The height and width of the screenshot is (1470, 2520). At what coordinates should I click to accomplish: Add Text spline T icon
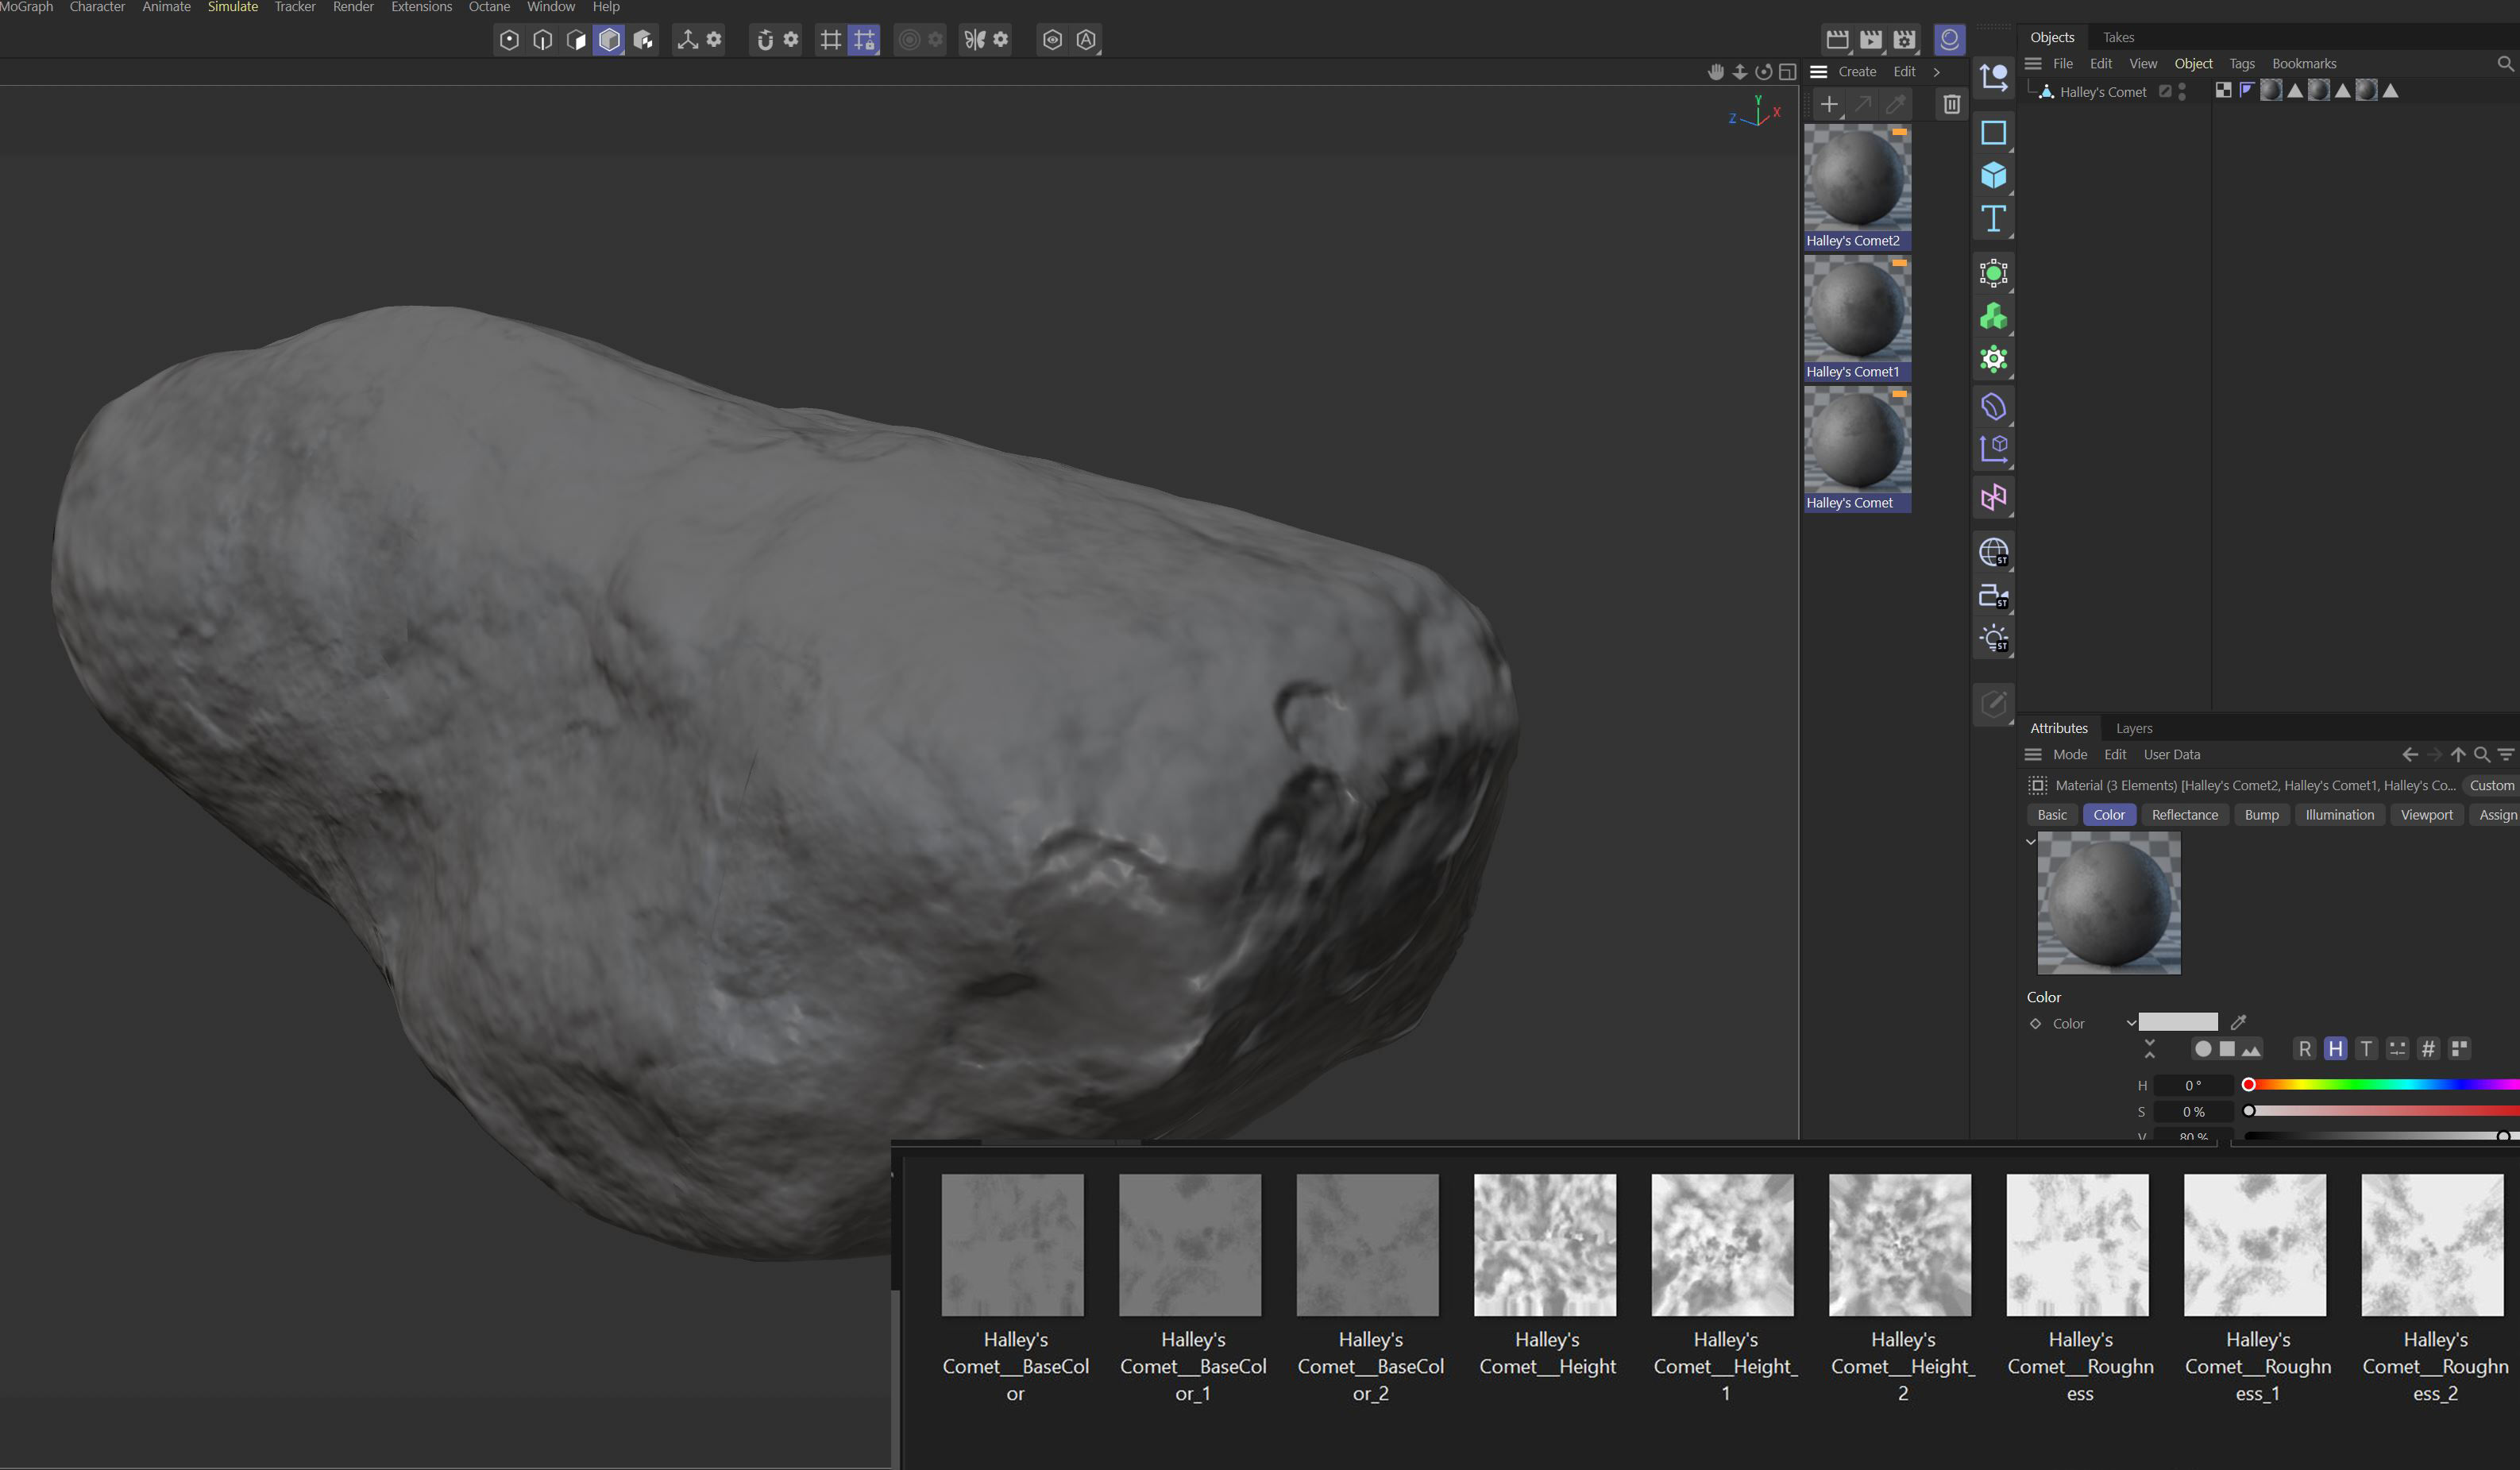tap(1993, 218)
